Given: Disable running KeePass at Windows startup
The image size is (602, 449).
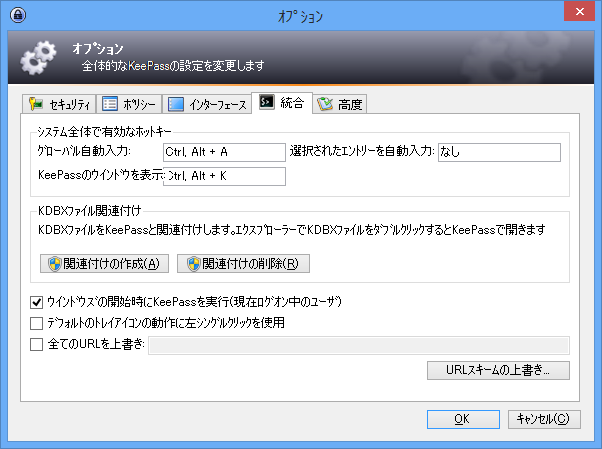Looking at the screenshot, I should [37, 302].
